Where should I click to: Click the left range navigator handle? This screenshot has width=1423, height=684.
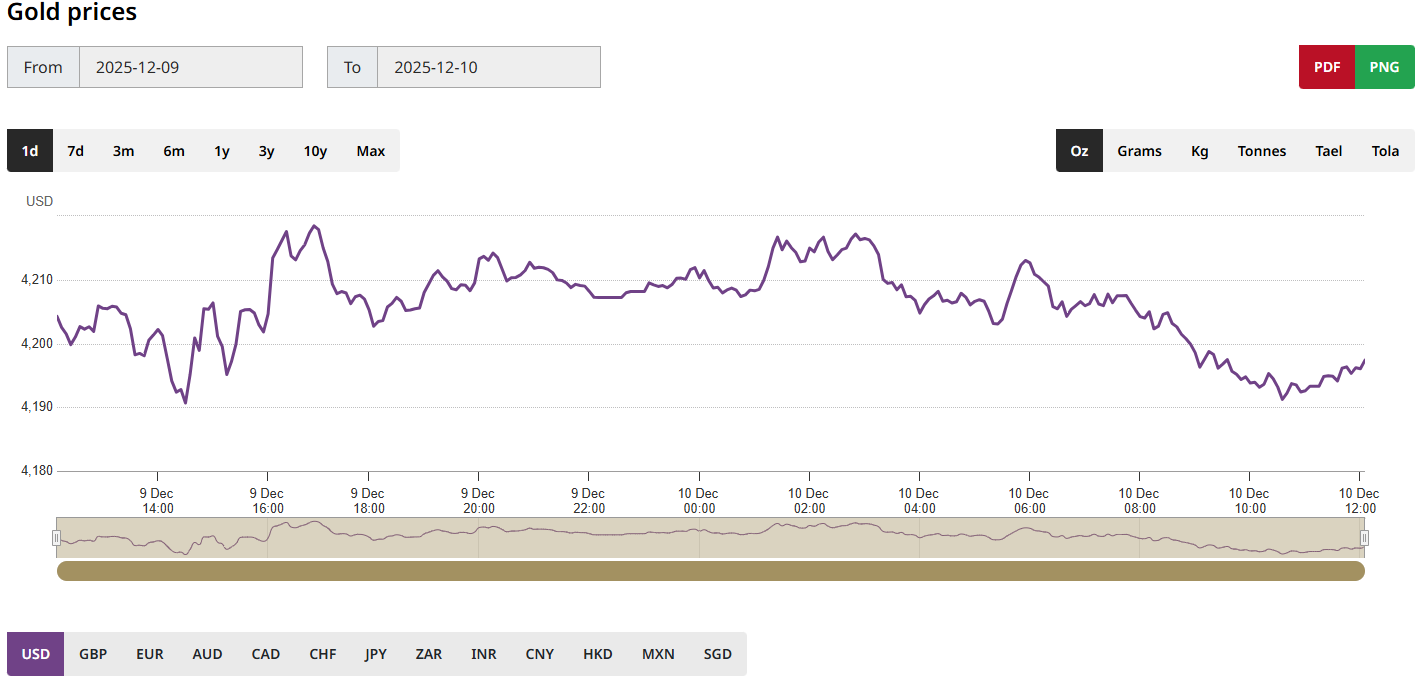[x=56, y=538]
